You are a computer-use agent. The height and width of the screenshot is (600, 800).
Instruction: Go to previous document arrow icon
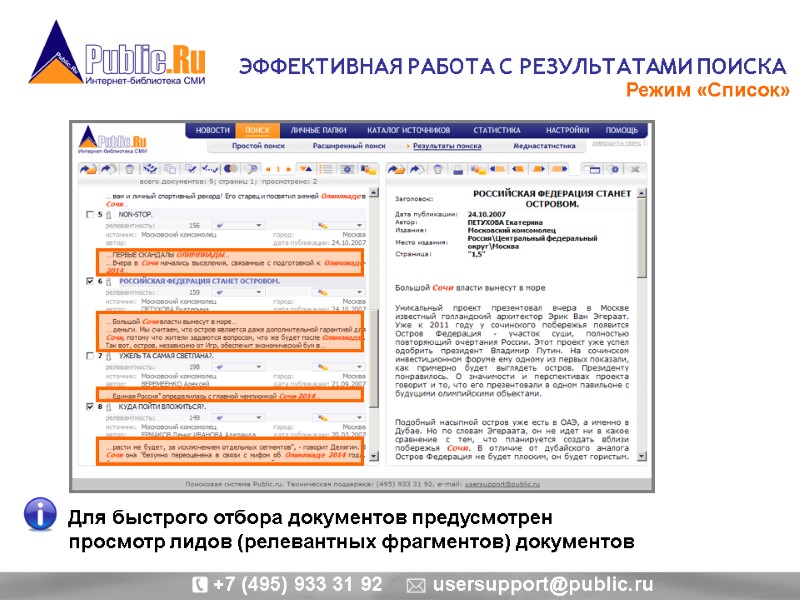point(518,169)
